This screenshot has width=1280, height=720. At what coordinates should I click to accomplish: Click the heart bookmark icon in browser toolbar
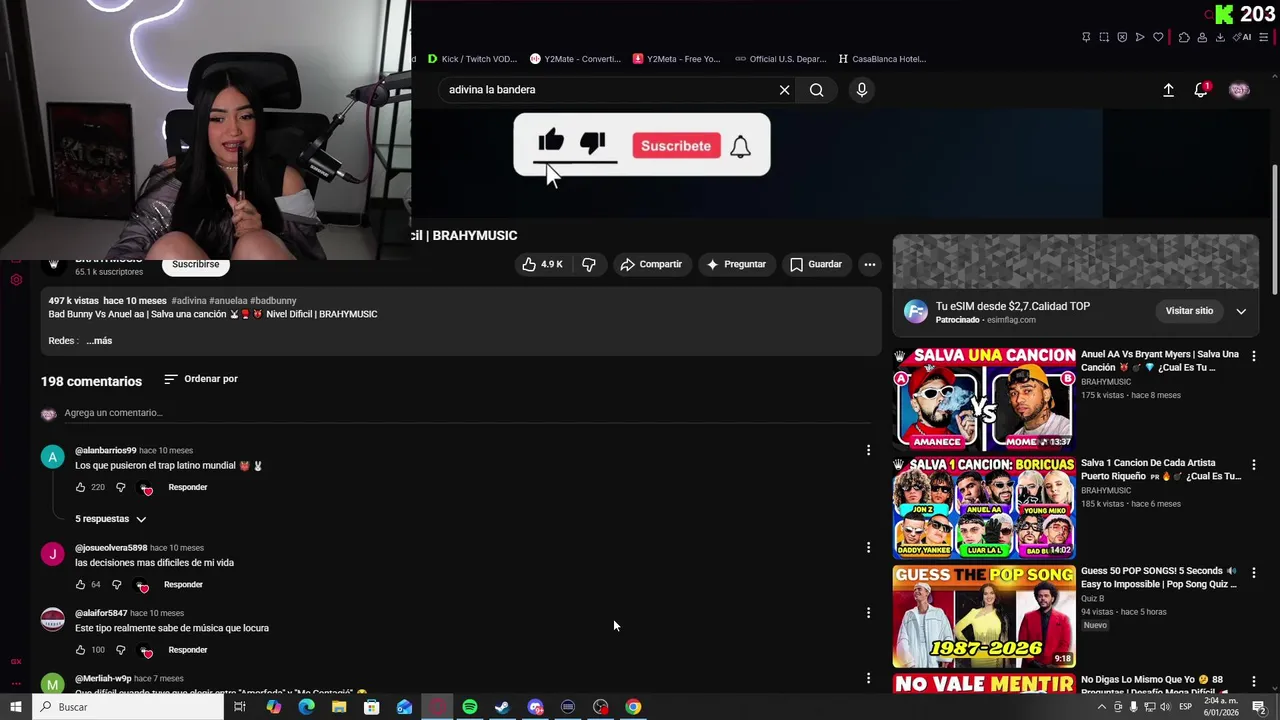[x=1158, y=37]
